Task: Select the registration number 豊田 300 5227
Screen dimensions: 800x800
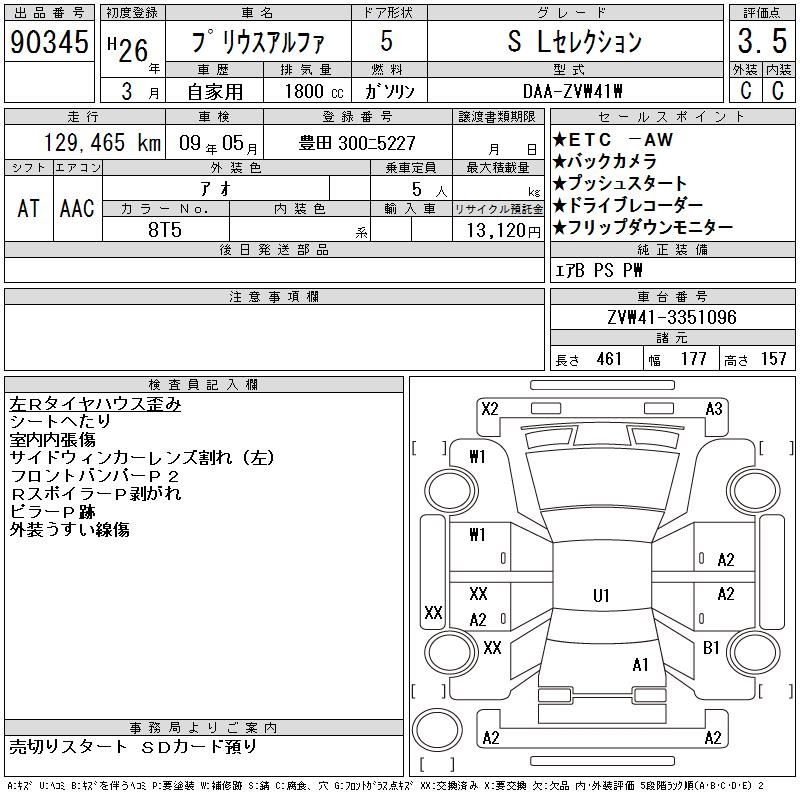Action: pyautogui.click(x=357, y=143)
